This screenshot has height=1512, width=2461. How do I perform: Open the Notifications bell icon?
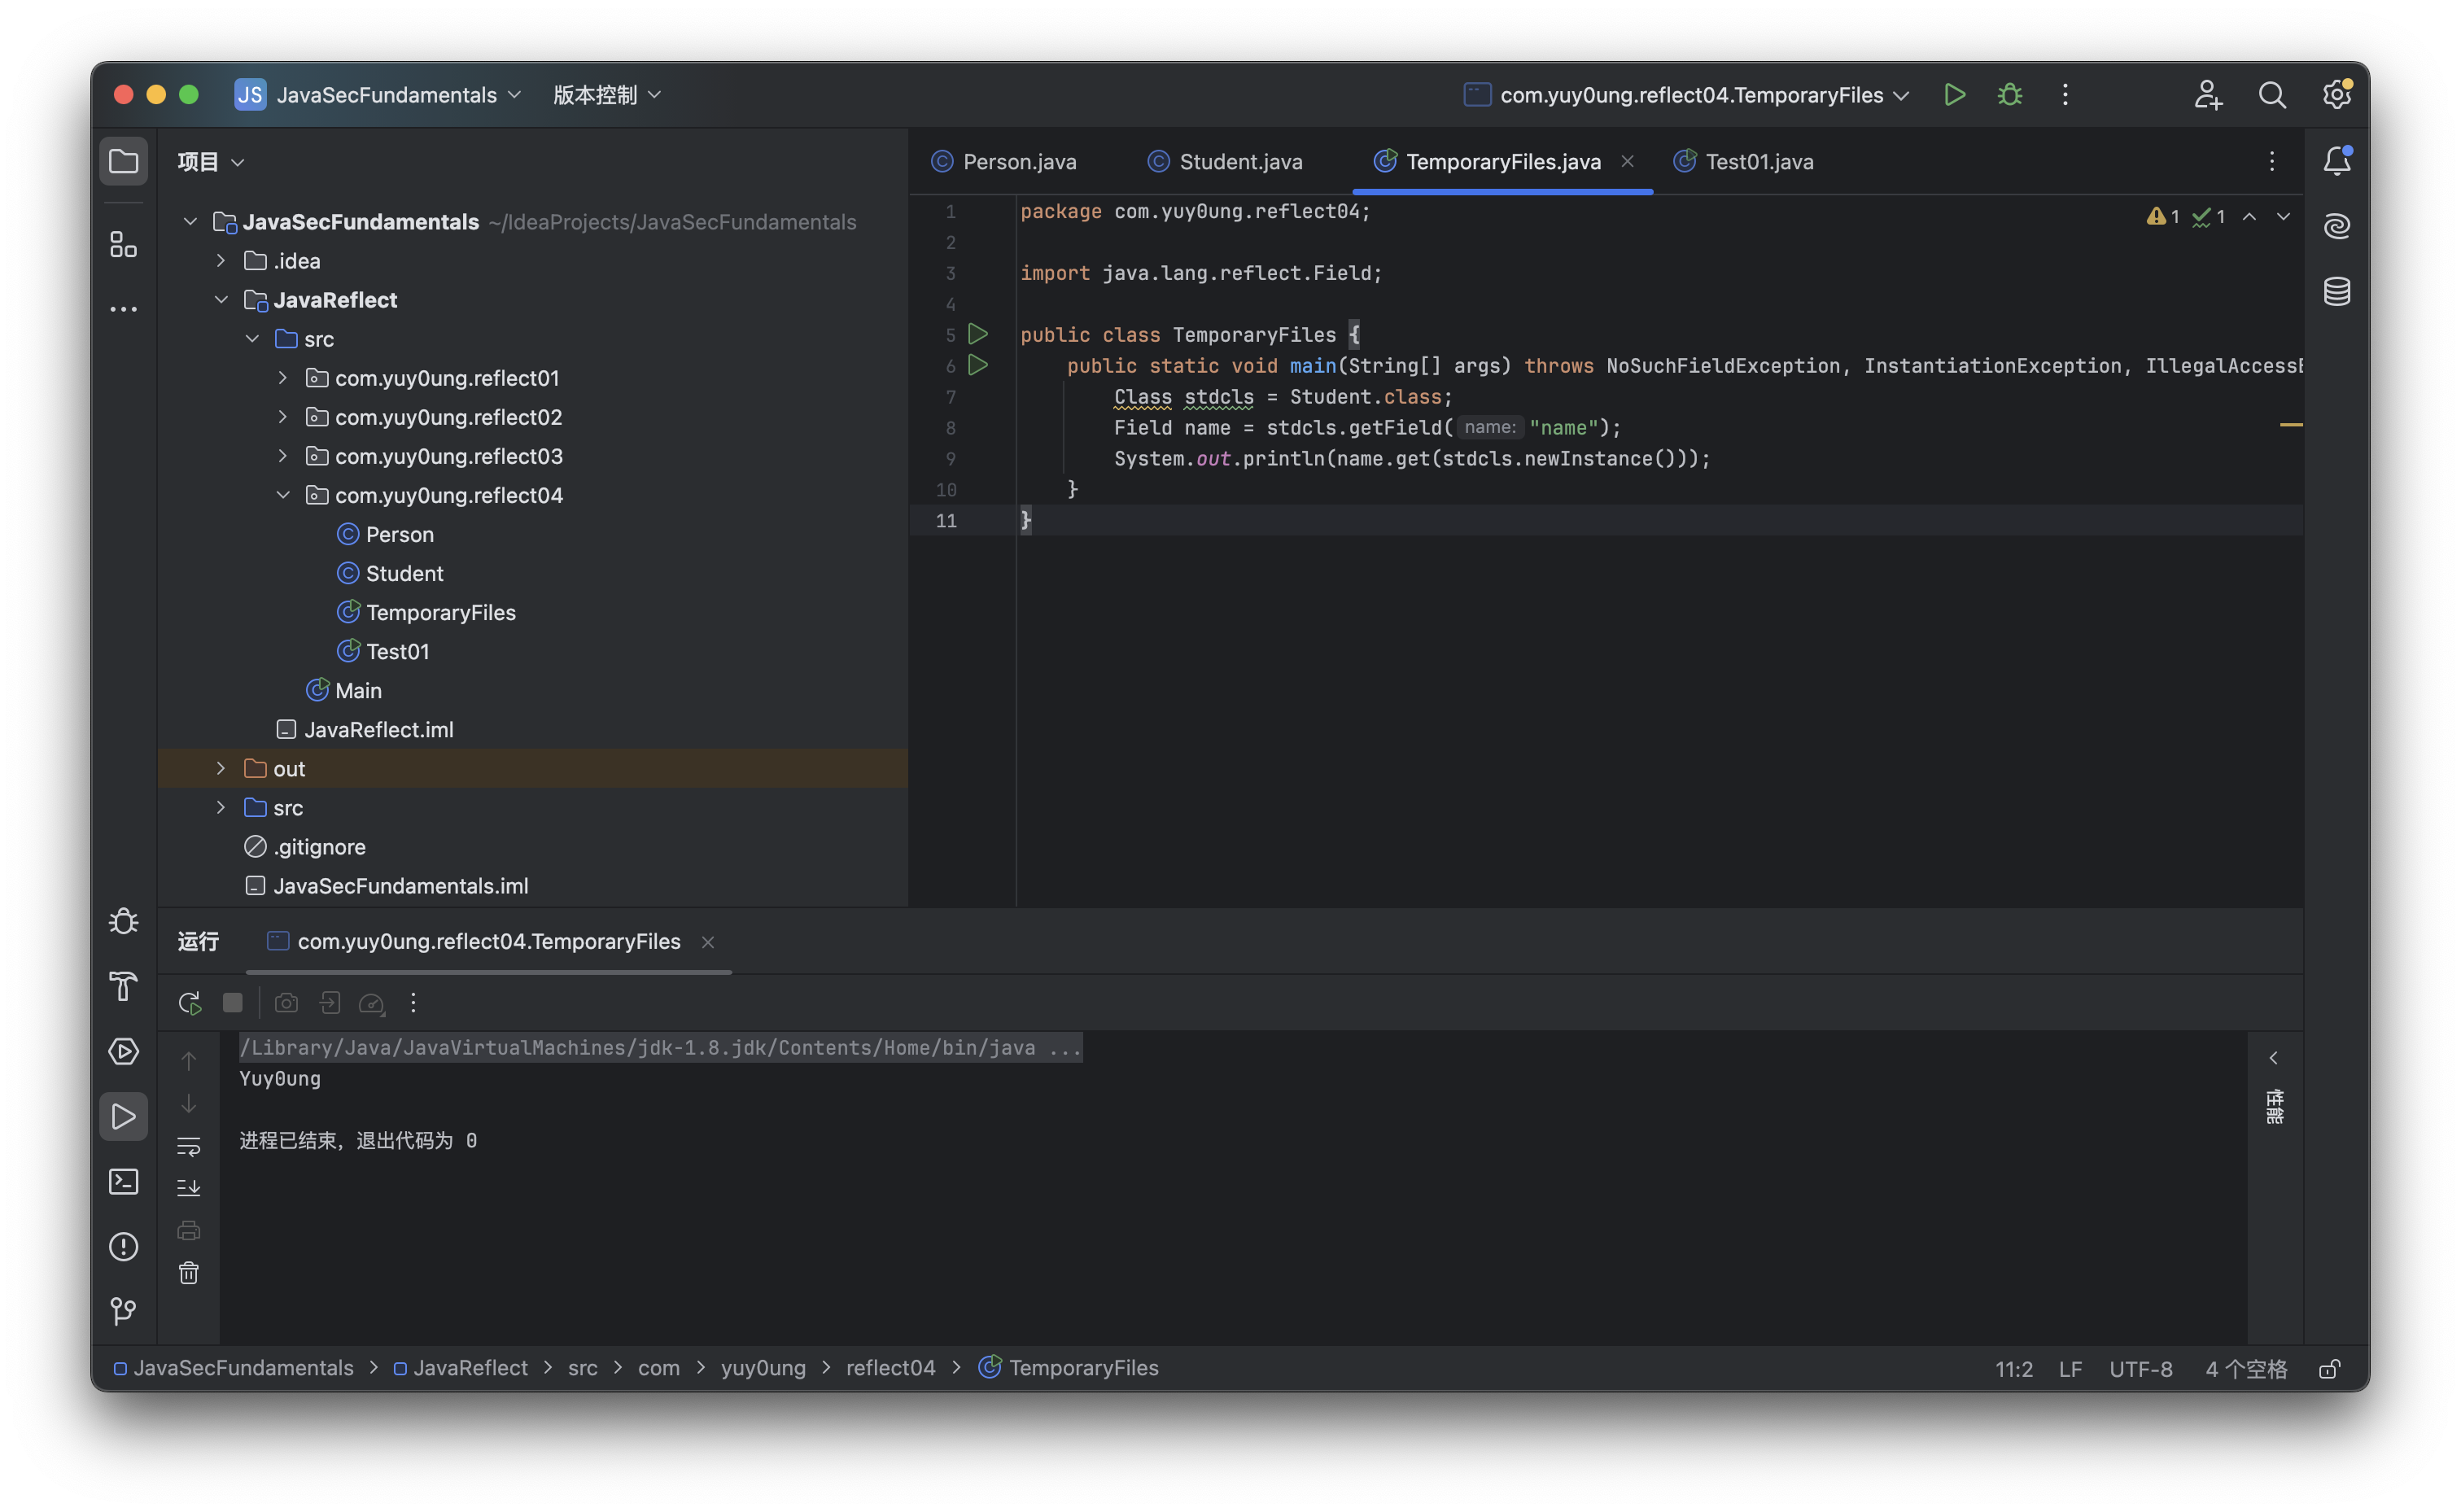point(2336,161)
